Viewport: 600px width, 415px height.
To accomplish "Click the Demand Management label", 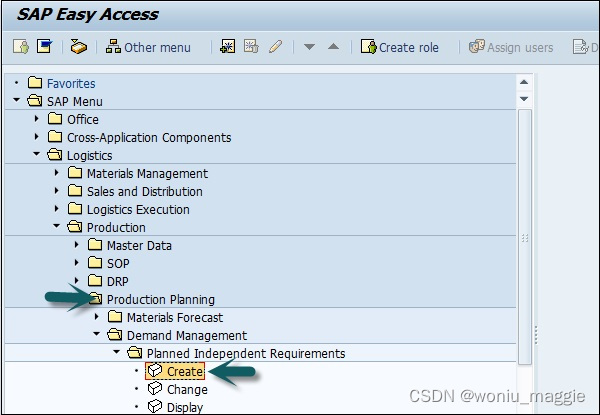I will pyautogui.click(x=187, y=335).
